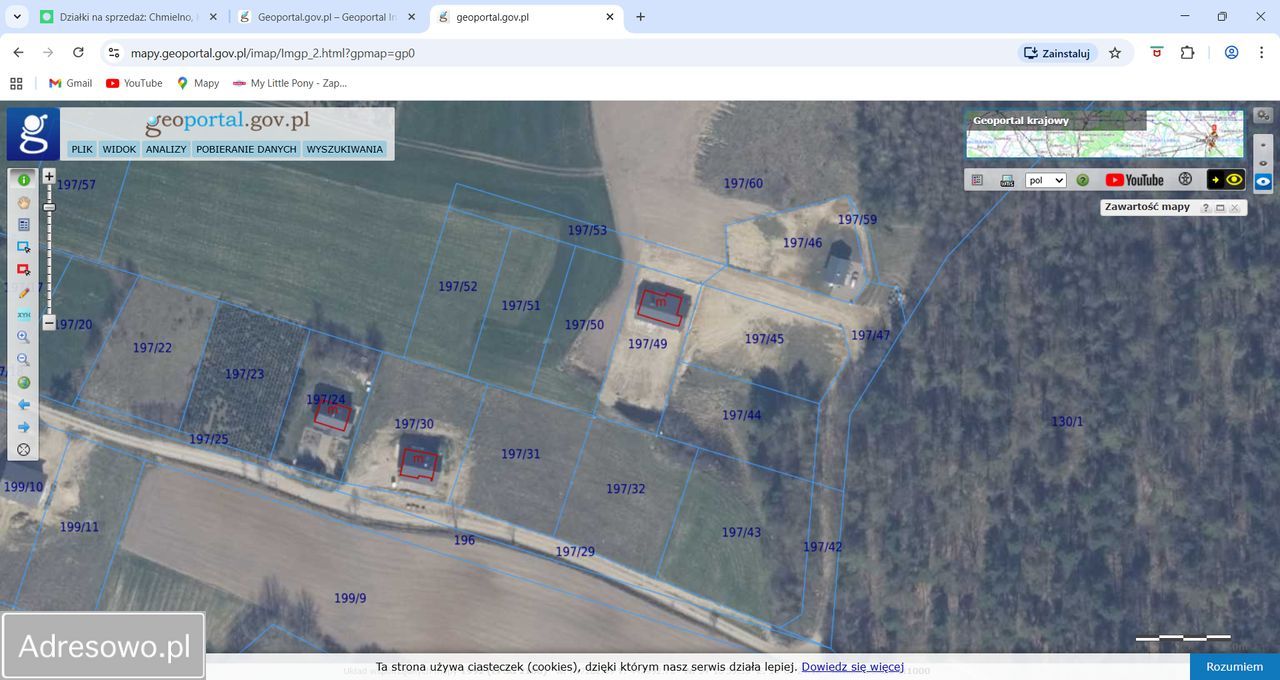
Task: Click the Zainstaluj install button
Action: click(1058, 53)
